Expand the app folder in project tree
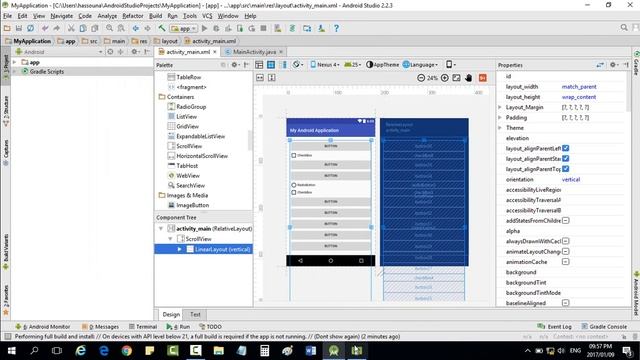Viewport: 640px width, 360px height. click(15, 62)
